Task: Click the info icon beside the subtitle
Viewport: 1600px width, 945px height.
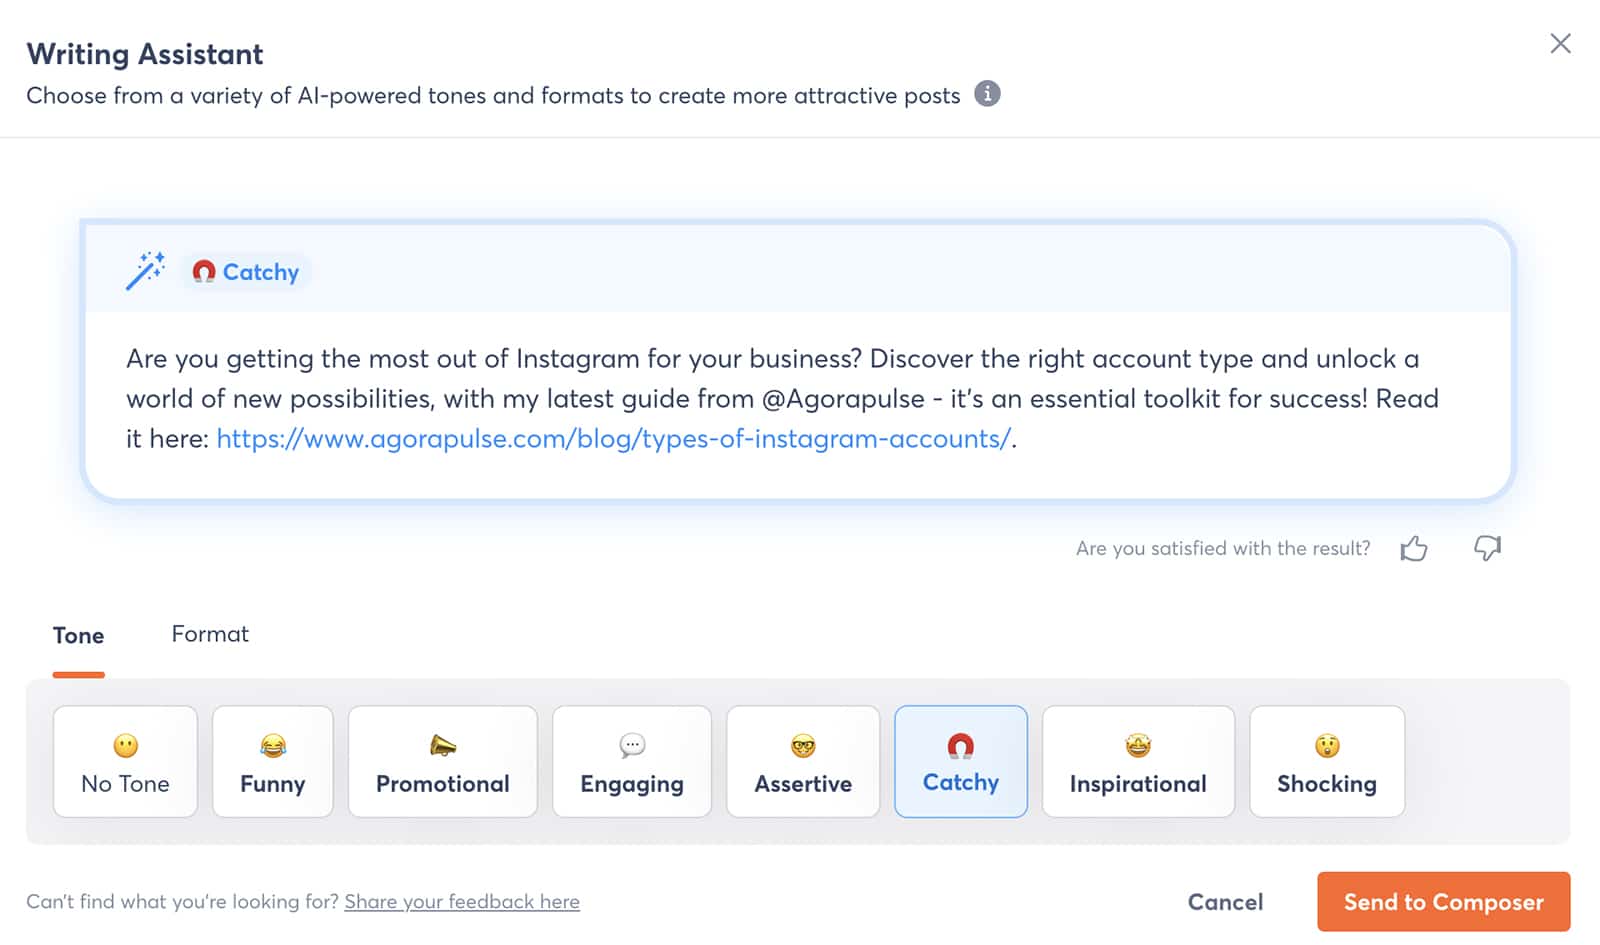Action: coord(987,94)
